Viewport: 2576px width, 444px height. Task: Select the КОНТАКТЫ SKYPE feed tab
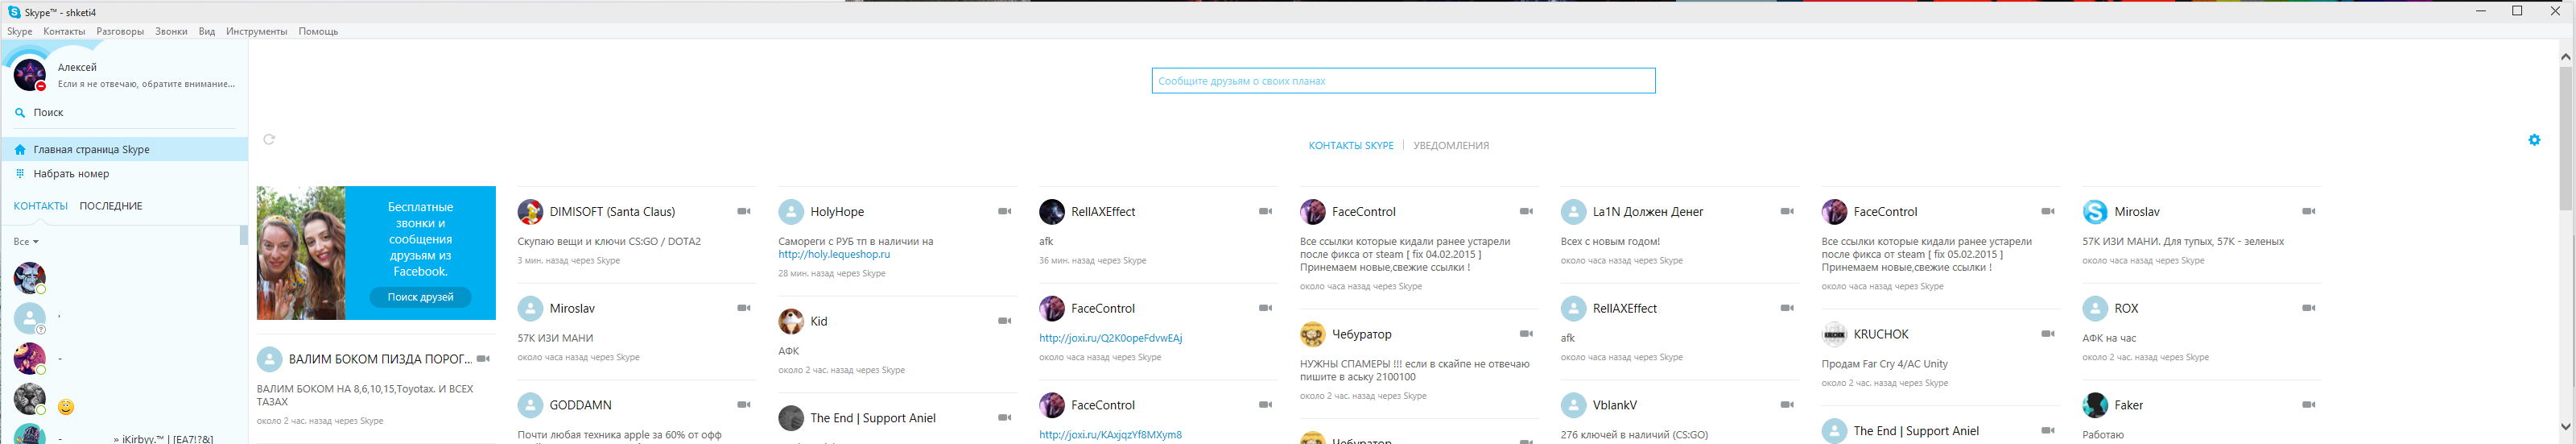(1351, 145)
